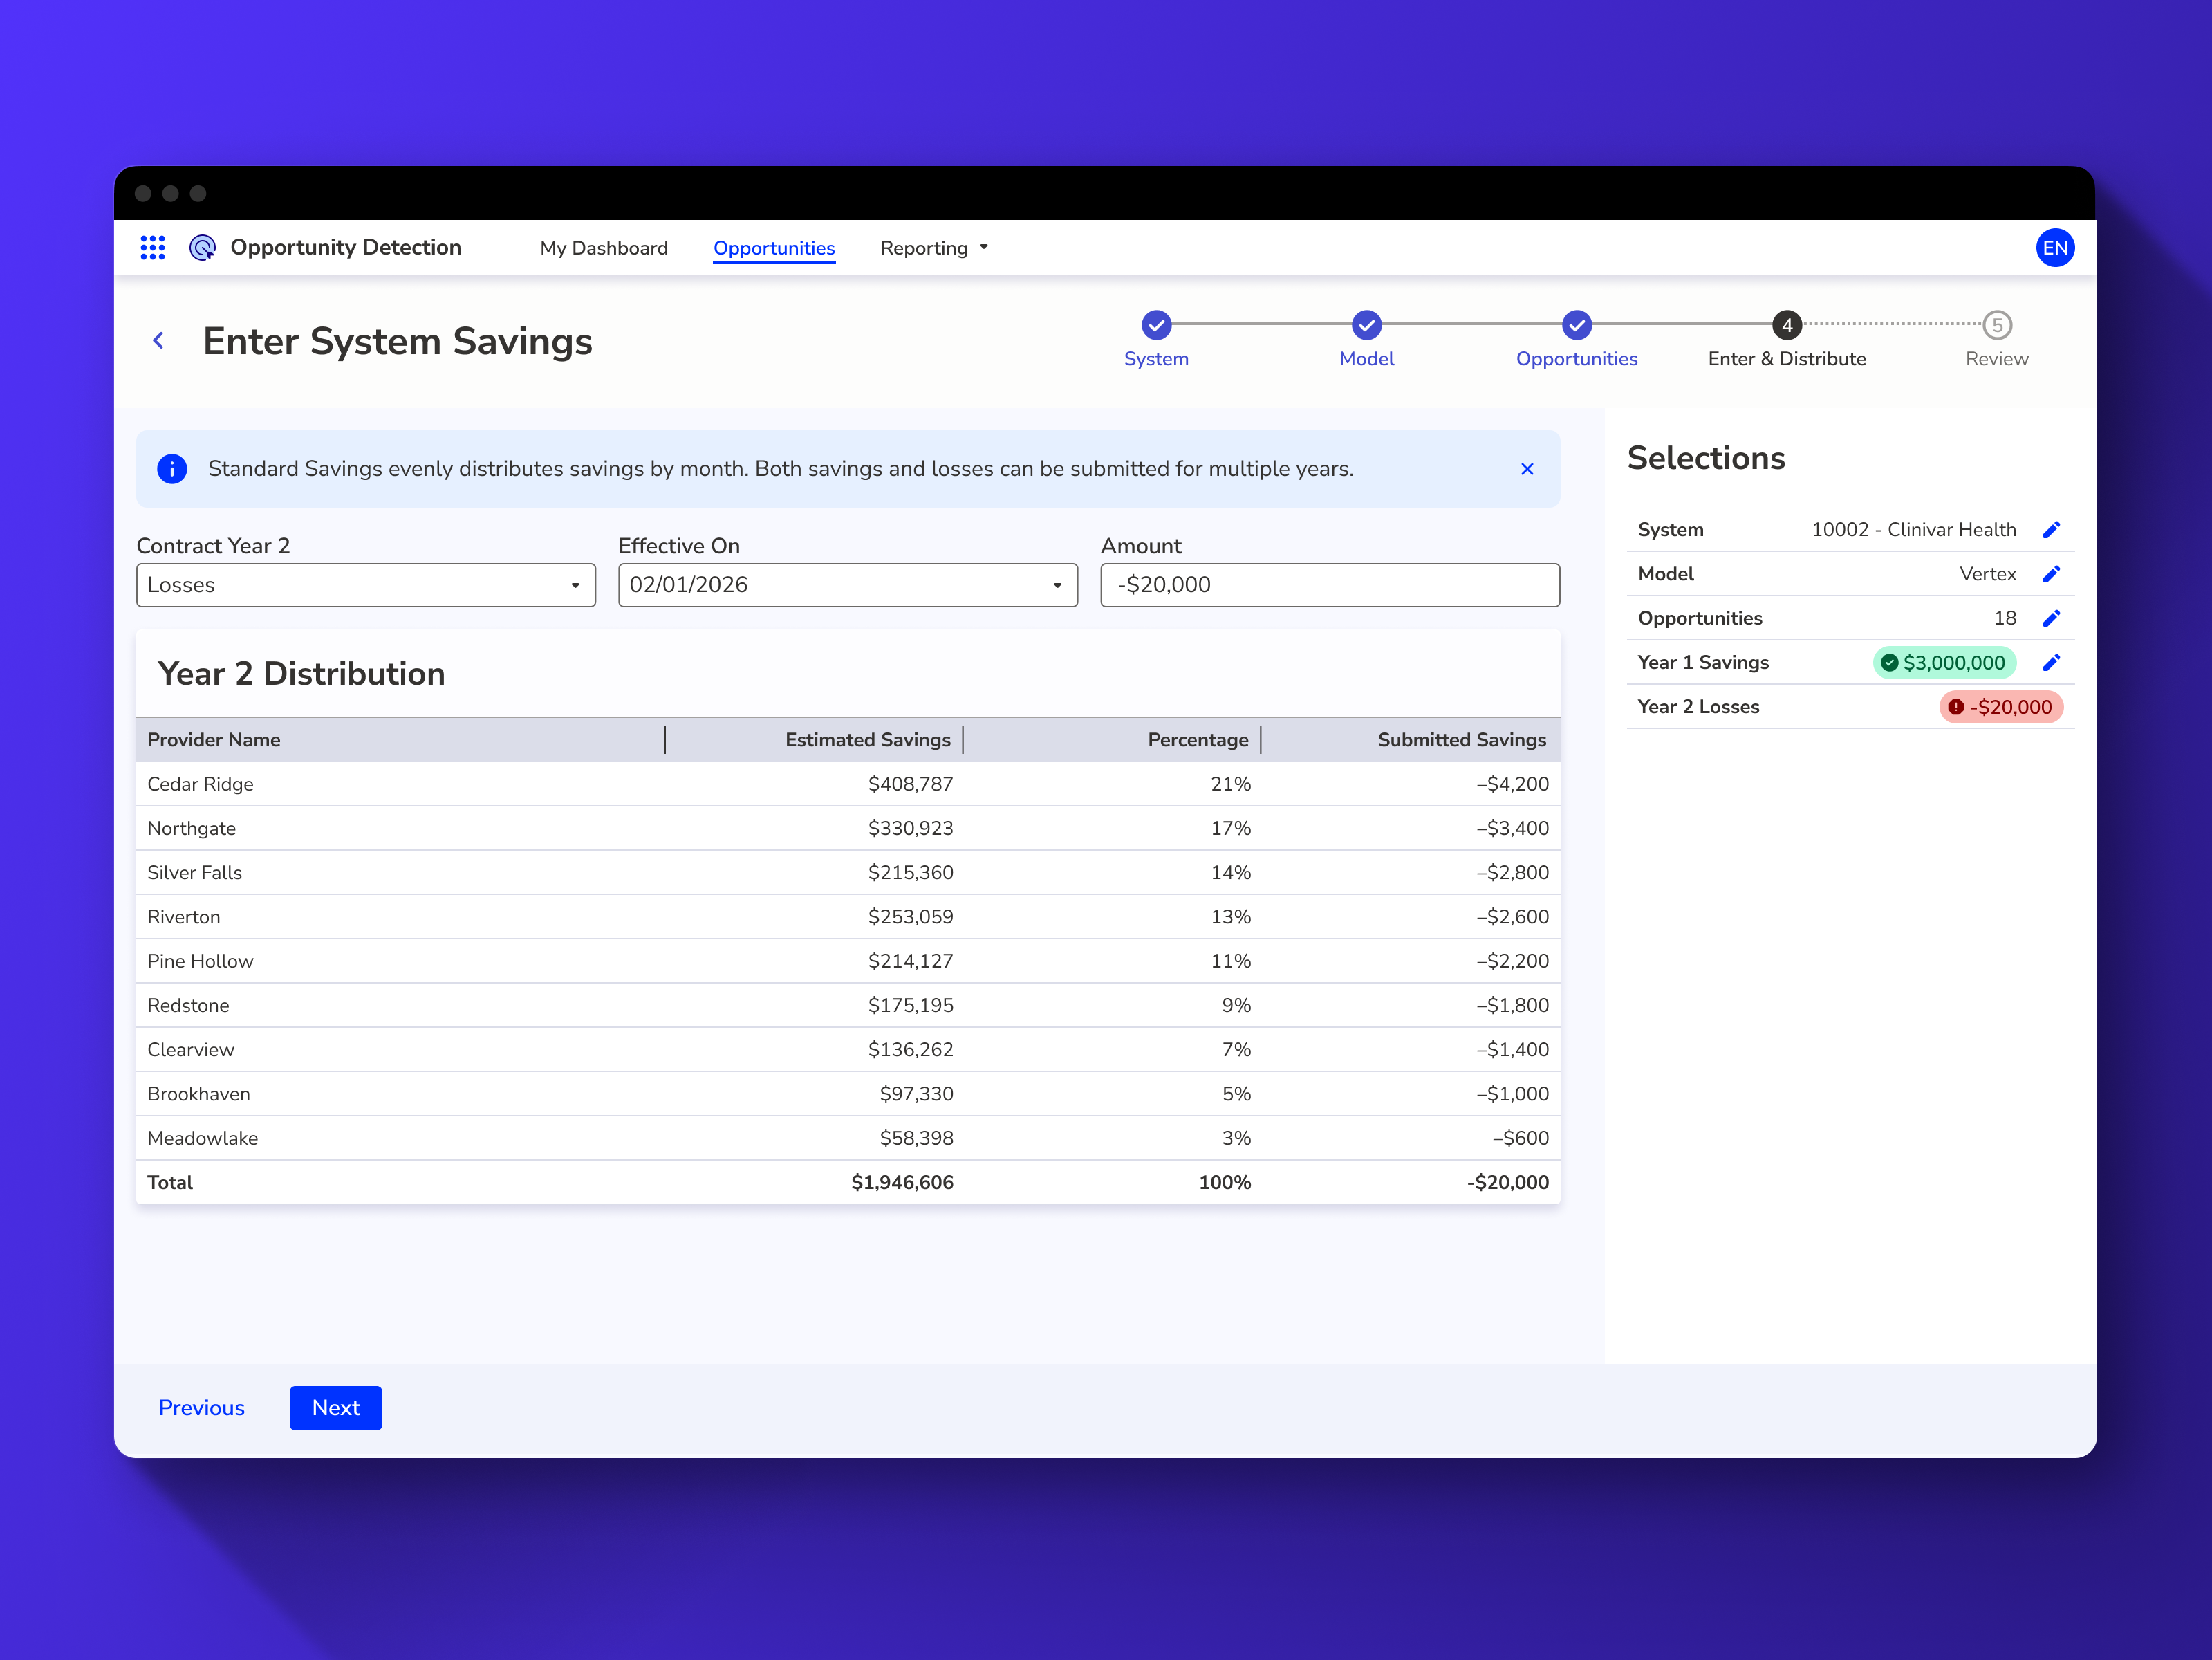
Task: Edit Year 1 Savings pencil icon
Action: [x=2051, y=662]
